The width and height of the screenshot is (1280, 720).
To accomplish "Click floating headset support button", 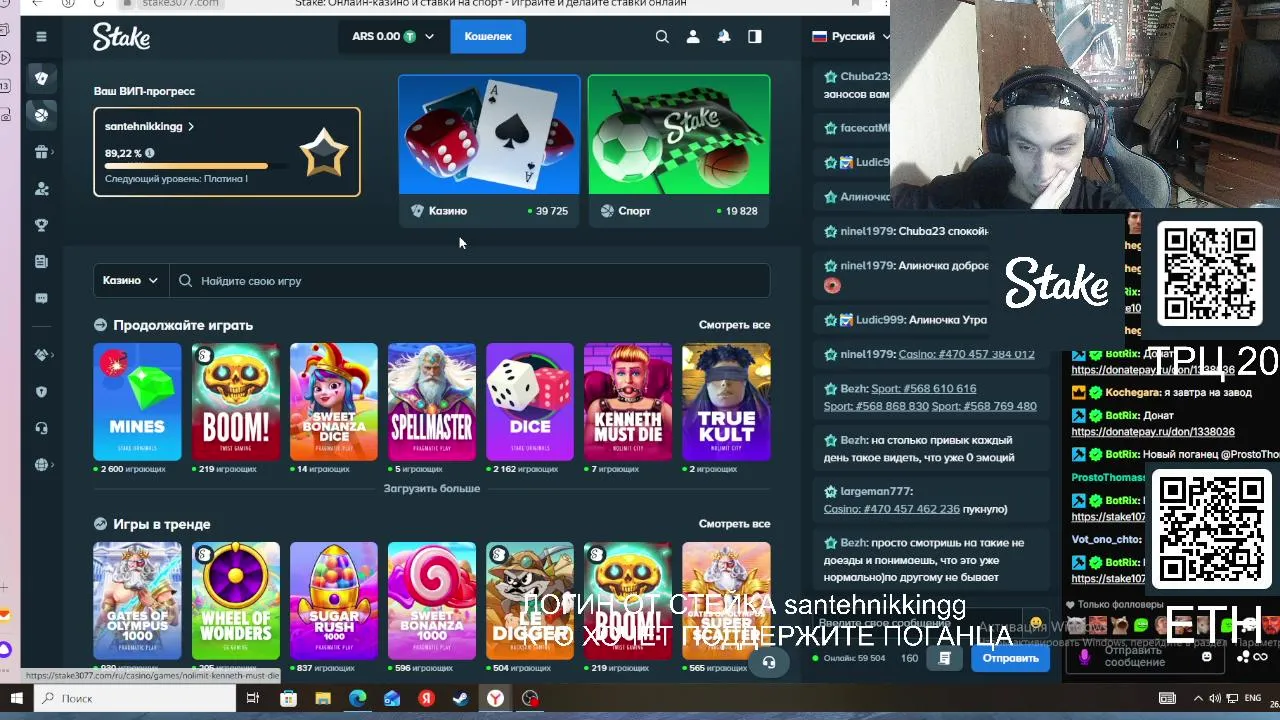I will coord(769,662).
